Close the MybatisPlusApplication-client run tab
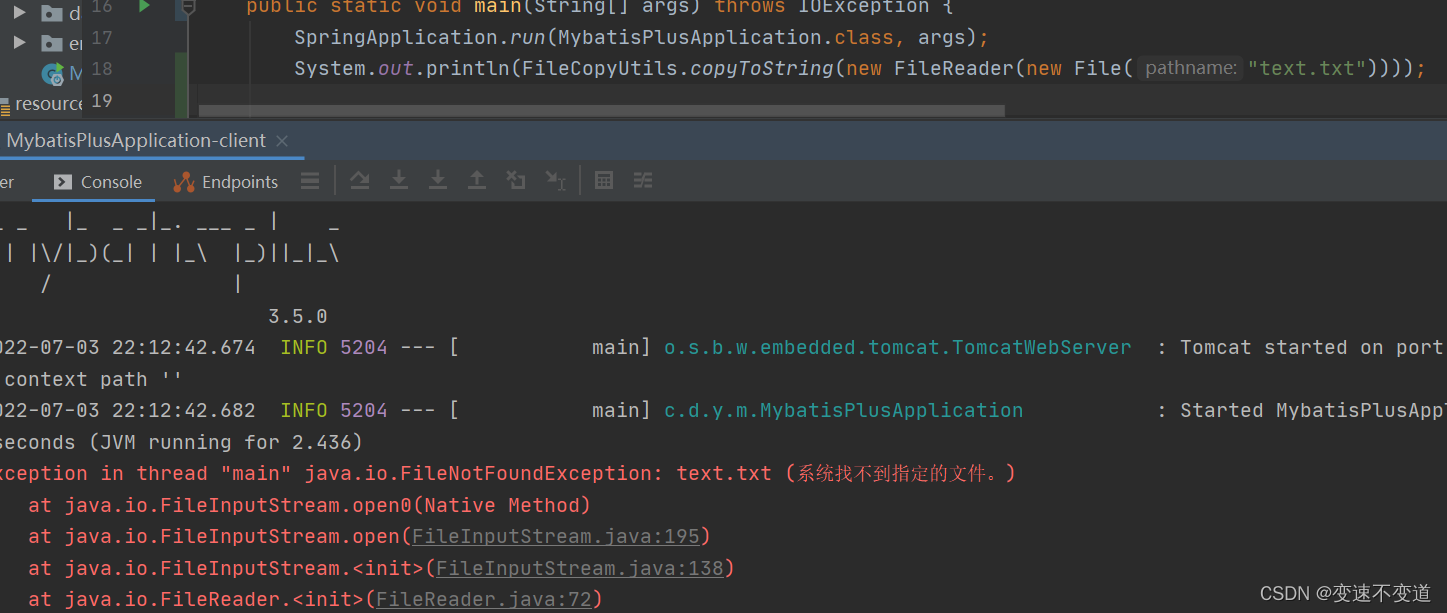Image resolution: width=1447 pixels, height=613 pixels. coord(281,140)
